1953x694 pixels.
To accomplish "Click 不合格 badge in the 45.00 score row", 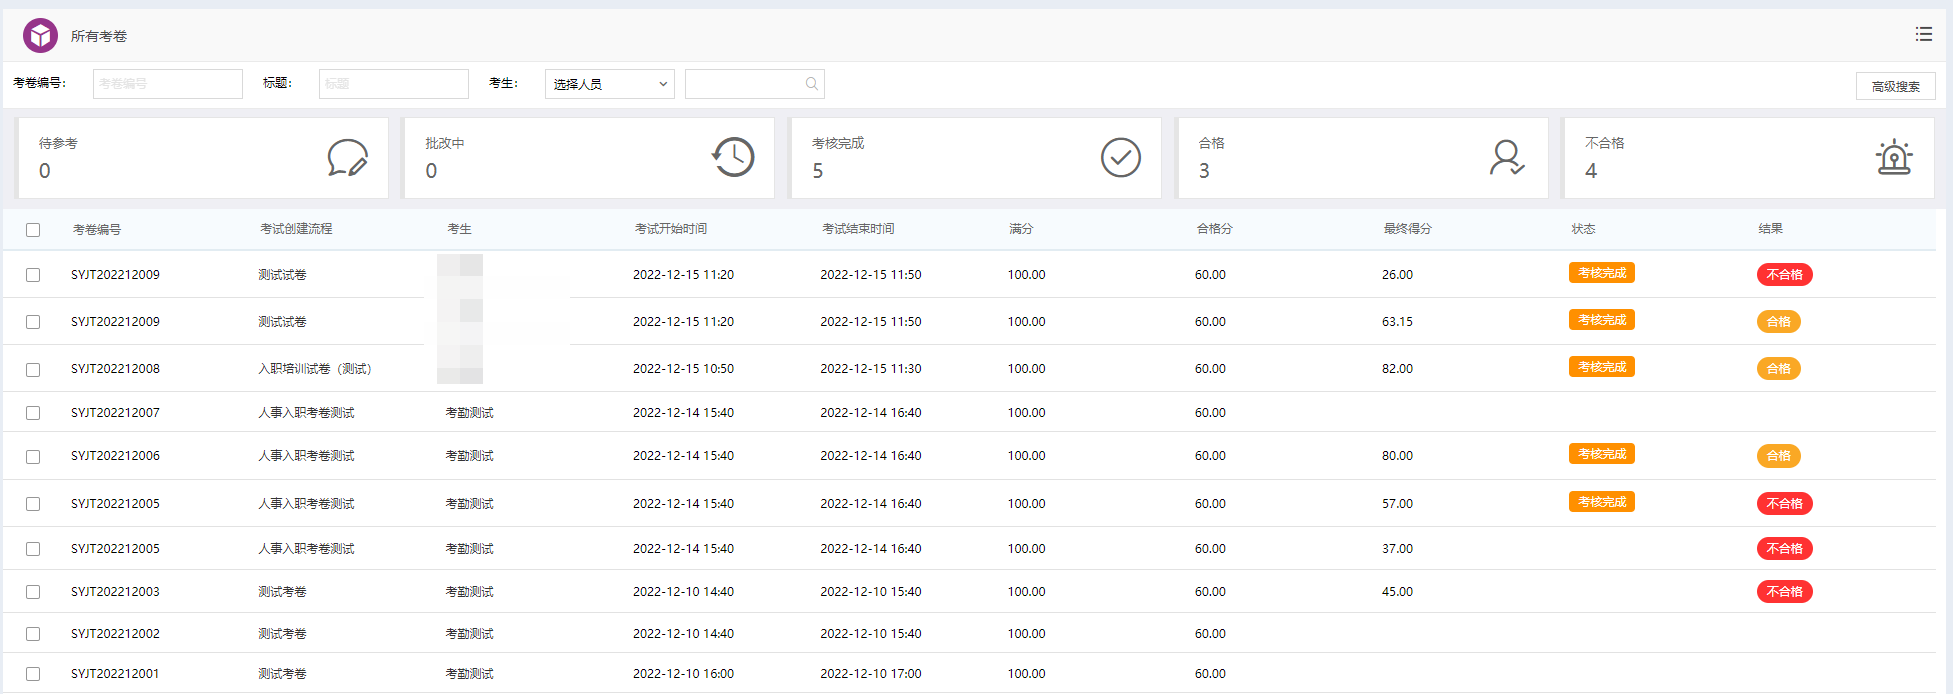I will (x=1785, y=592).
